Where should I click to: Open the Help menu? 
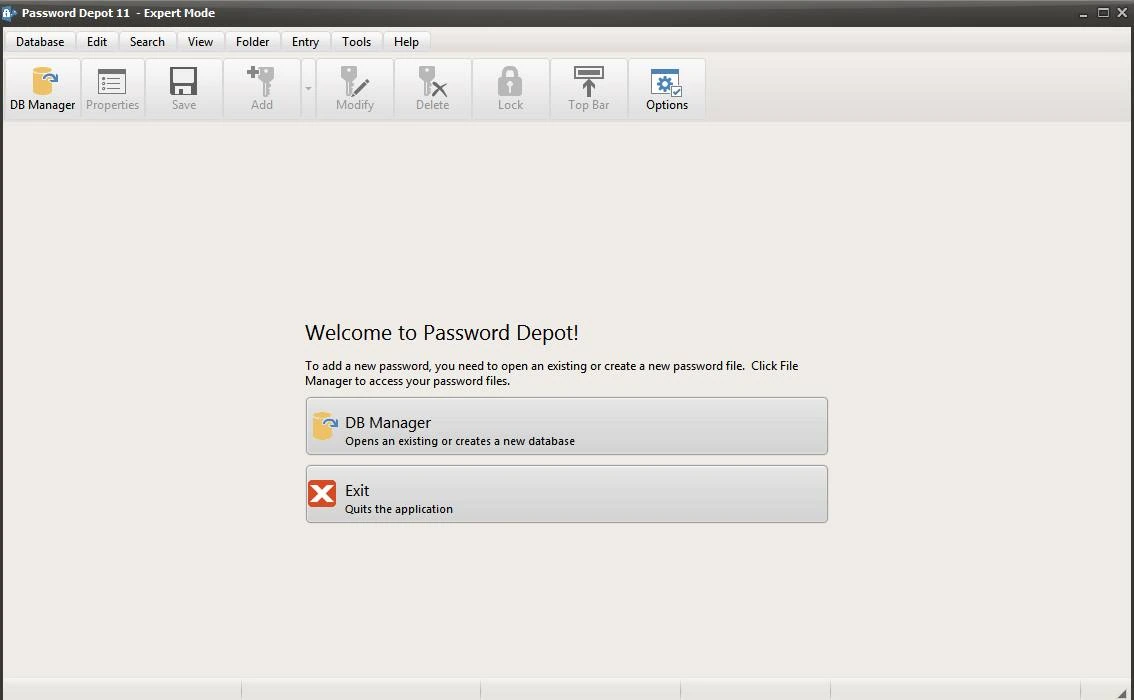tap(406, 42)
